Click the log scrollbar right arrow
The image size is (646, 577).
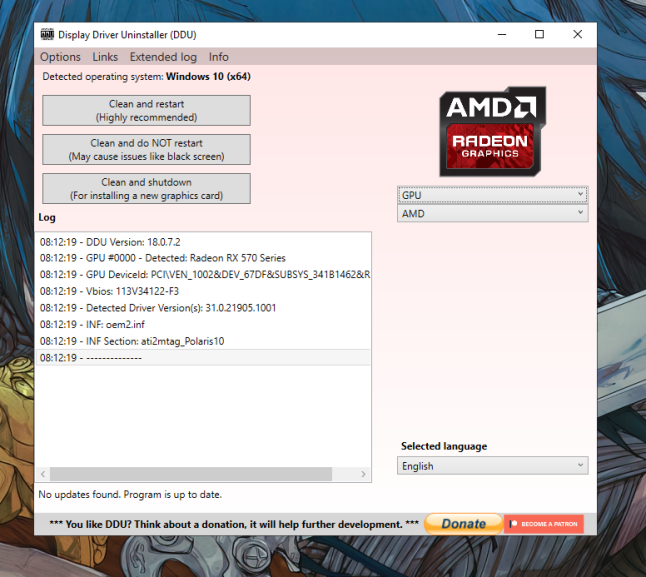pyautogui.click(x=365, y=474)
